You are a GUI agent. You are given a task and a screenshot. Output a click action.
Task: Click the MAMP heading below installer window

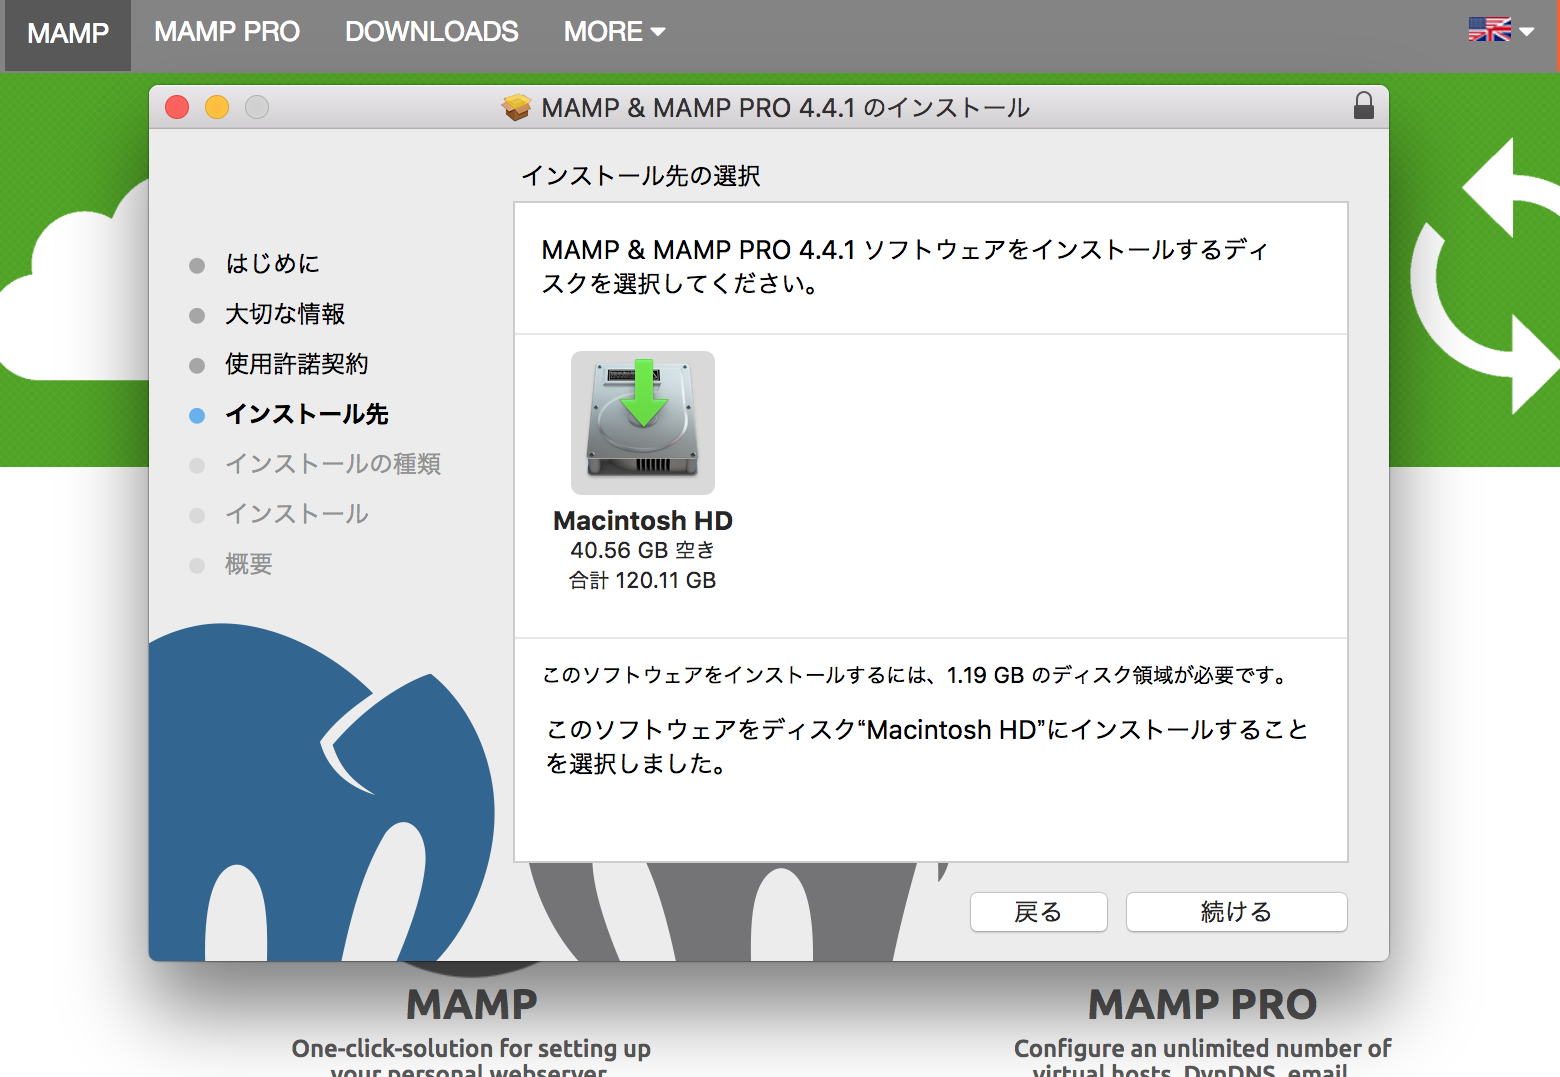point(472,1004)
